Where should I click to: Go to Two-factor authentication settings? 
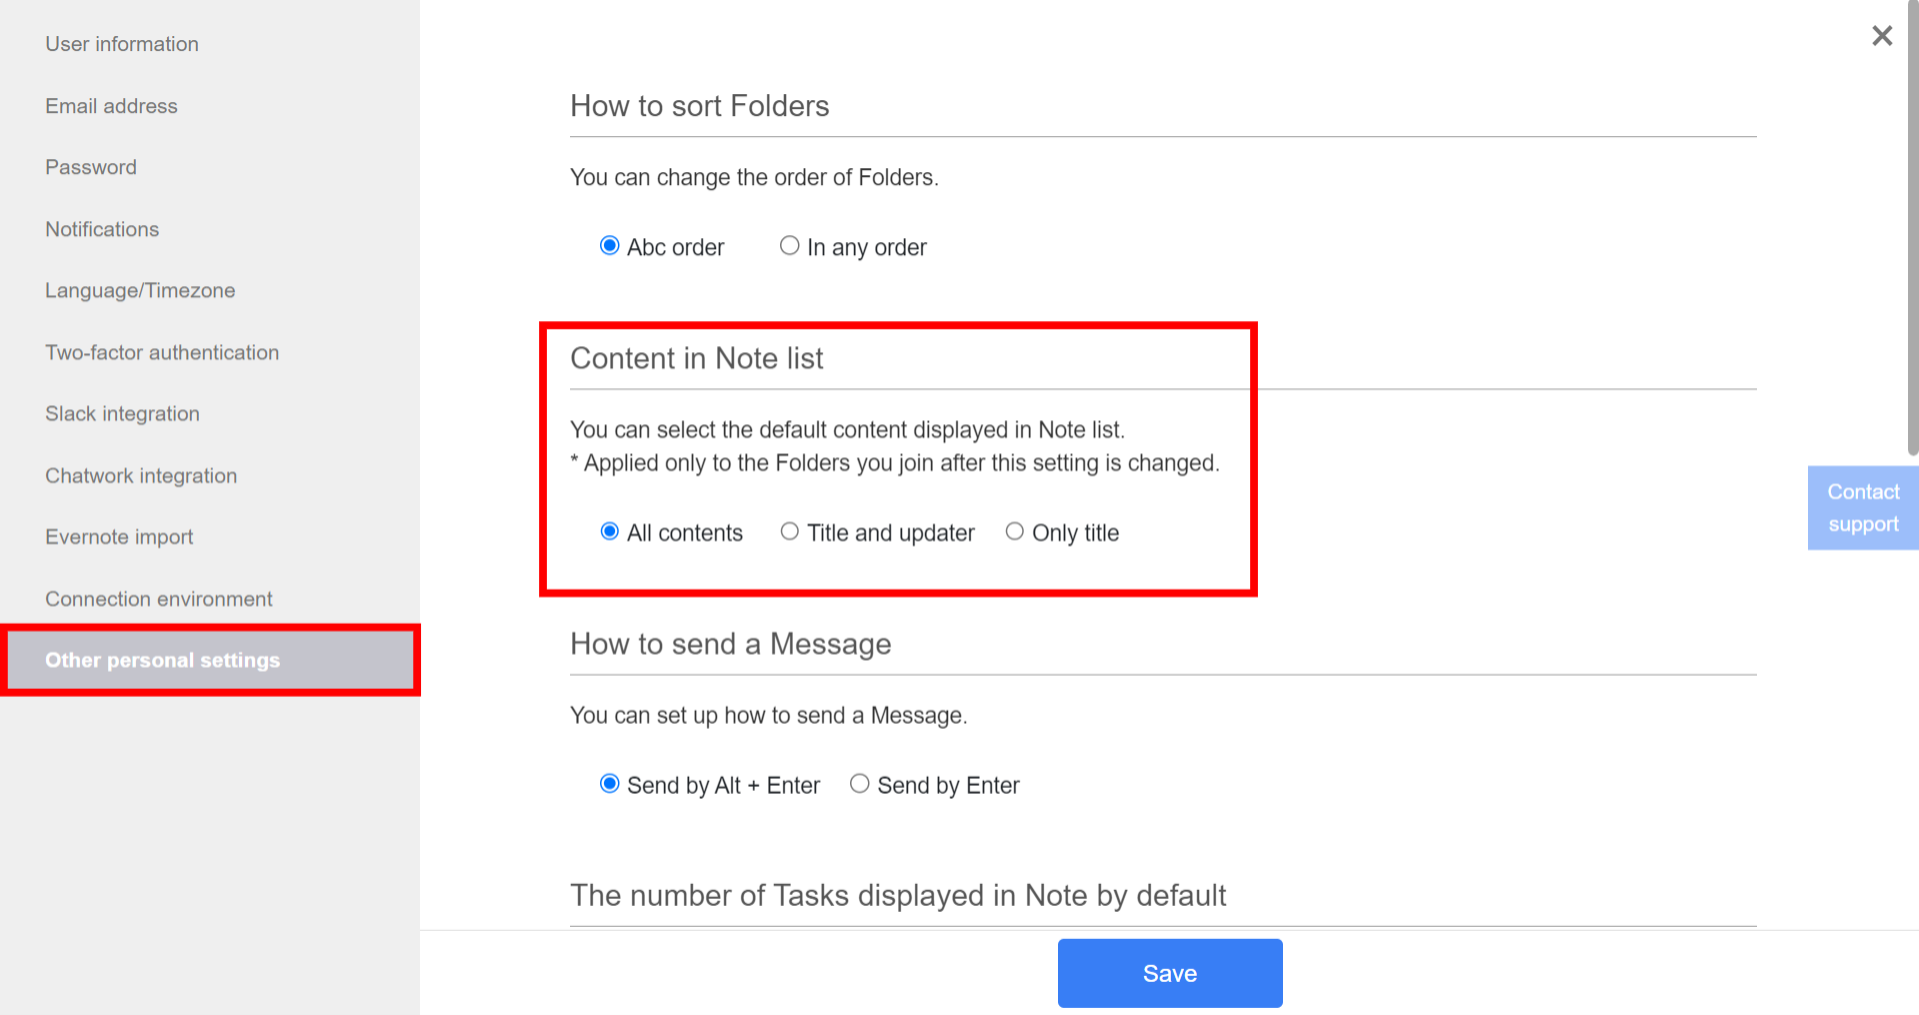161,352
